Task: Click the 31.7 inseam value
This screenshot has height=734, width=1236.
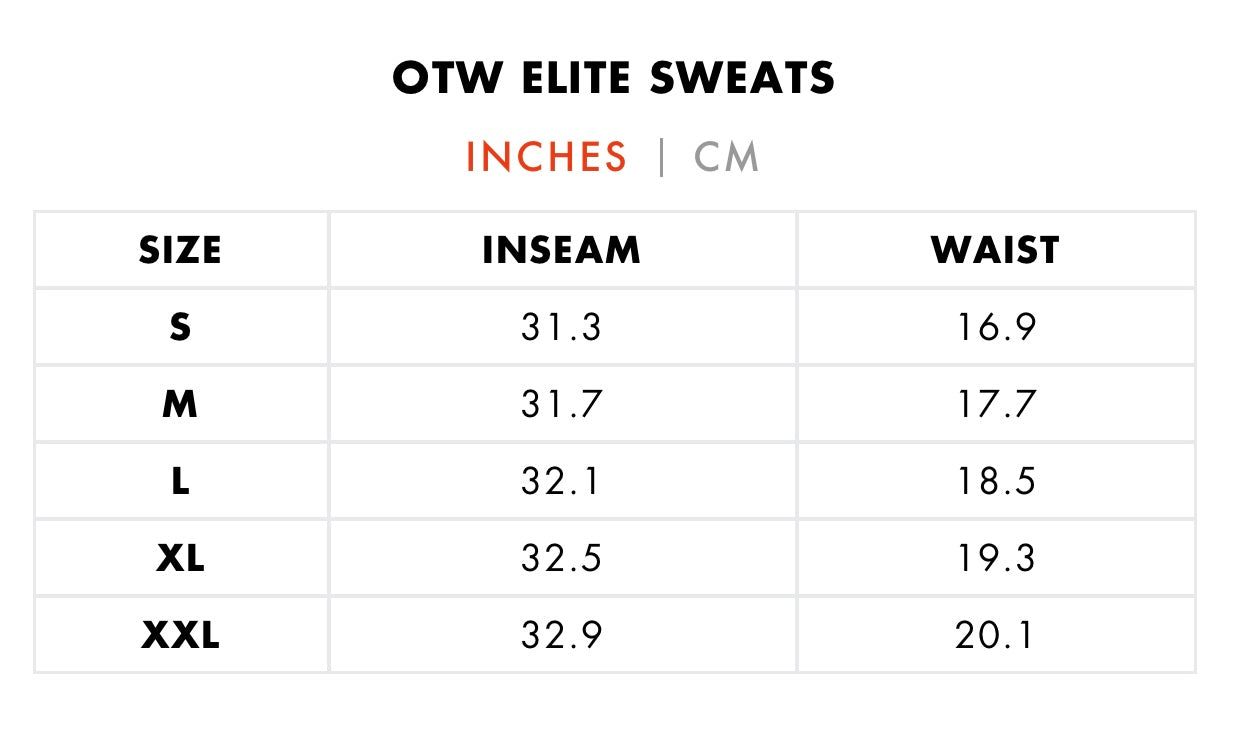Action: point(561,404)
